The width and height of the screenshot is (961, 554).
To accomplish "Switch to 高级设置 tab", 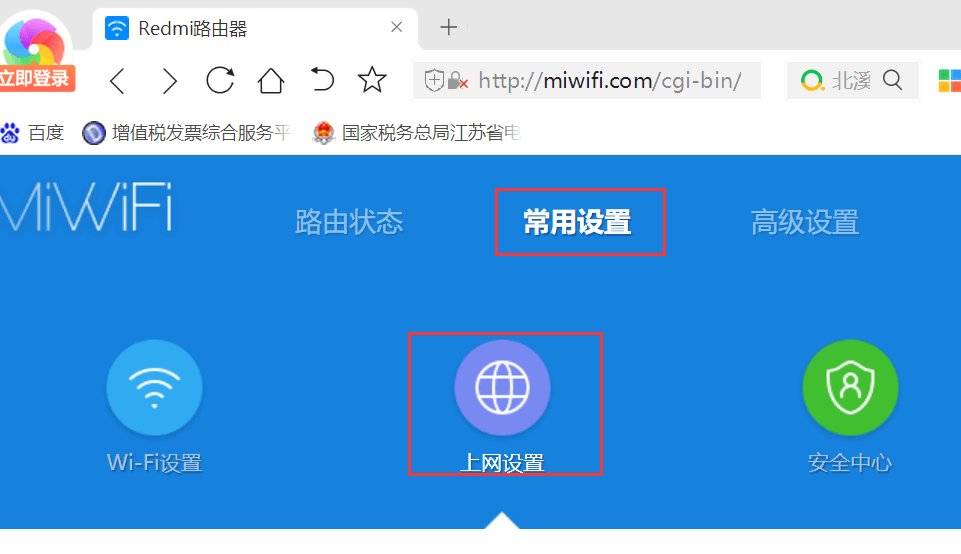I will 805,222.
